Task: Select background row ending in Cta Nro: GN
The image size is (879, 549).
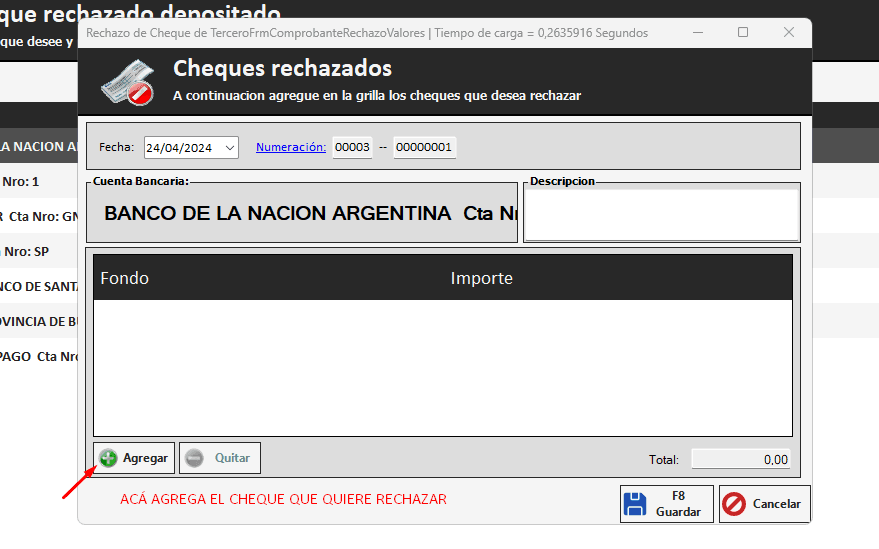Action: 38,215
